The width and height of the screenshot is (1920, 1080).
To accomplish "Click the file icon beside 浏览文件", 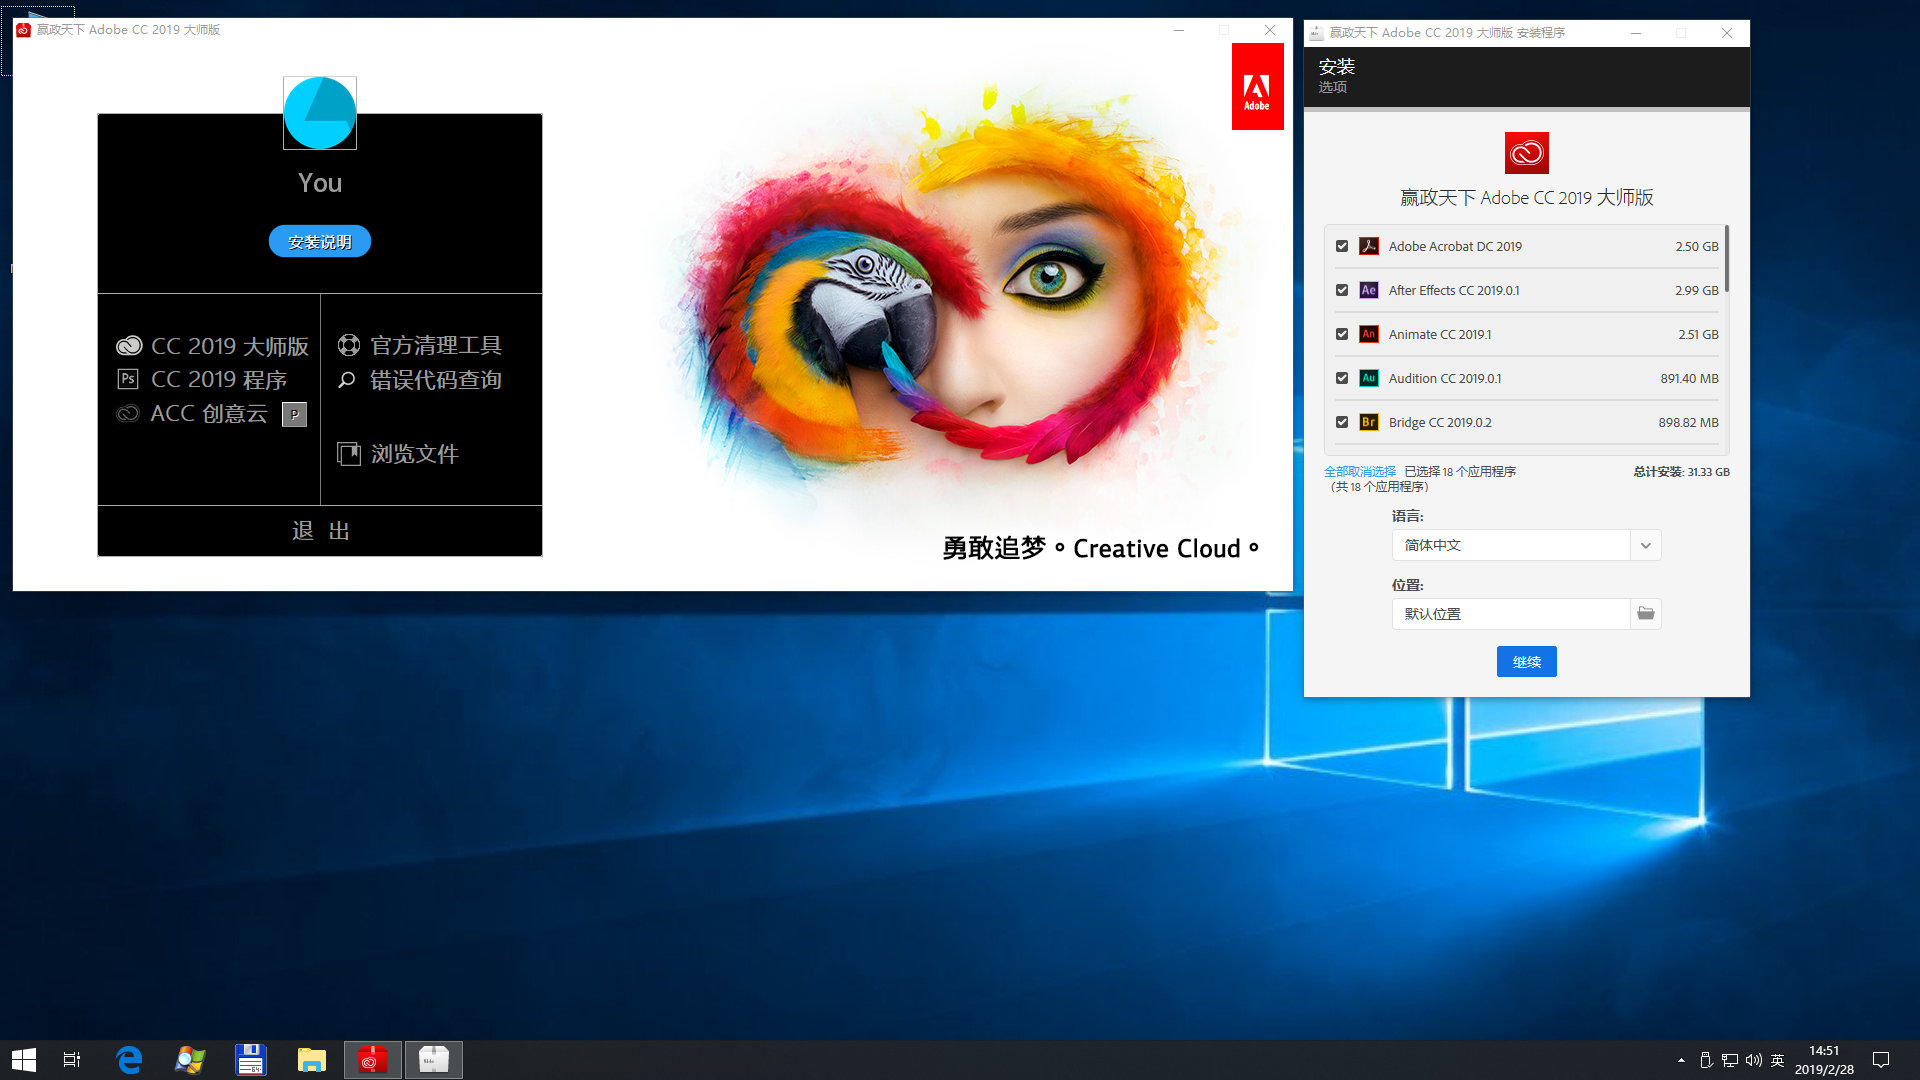I will pyautogui.click(x=348, y=454).
